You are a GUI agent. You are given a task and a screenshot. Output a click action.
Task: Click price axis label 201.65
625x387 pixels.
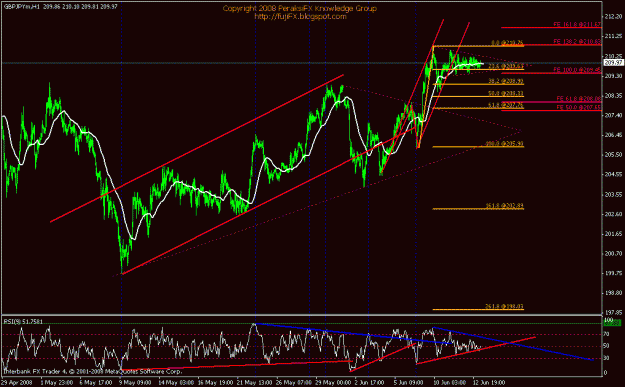click(614, 234)
